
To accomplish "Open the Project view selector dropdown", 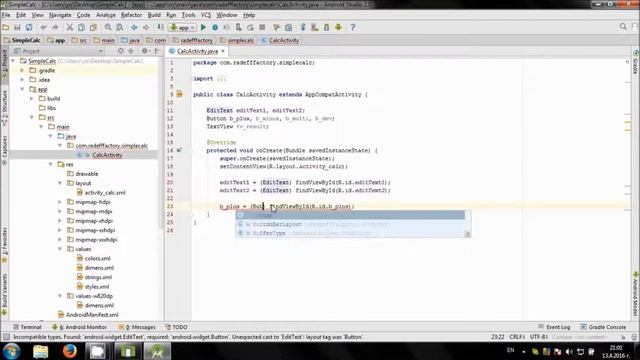I will [x=58, y=51].
